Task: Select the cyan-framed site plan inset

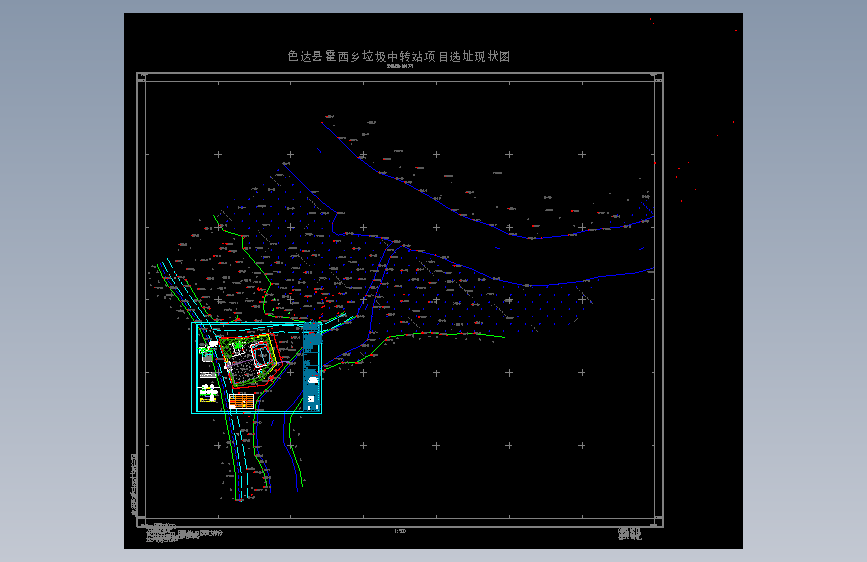Action: (257, 368)
